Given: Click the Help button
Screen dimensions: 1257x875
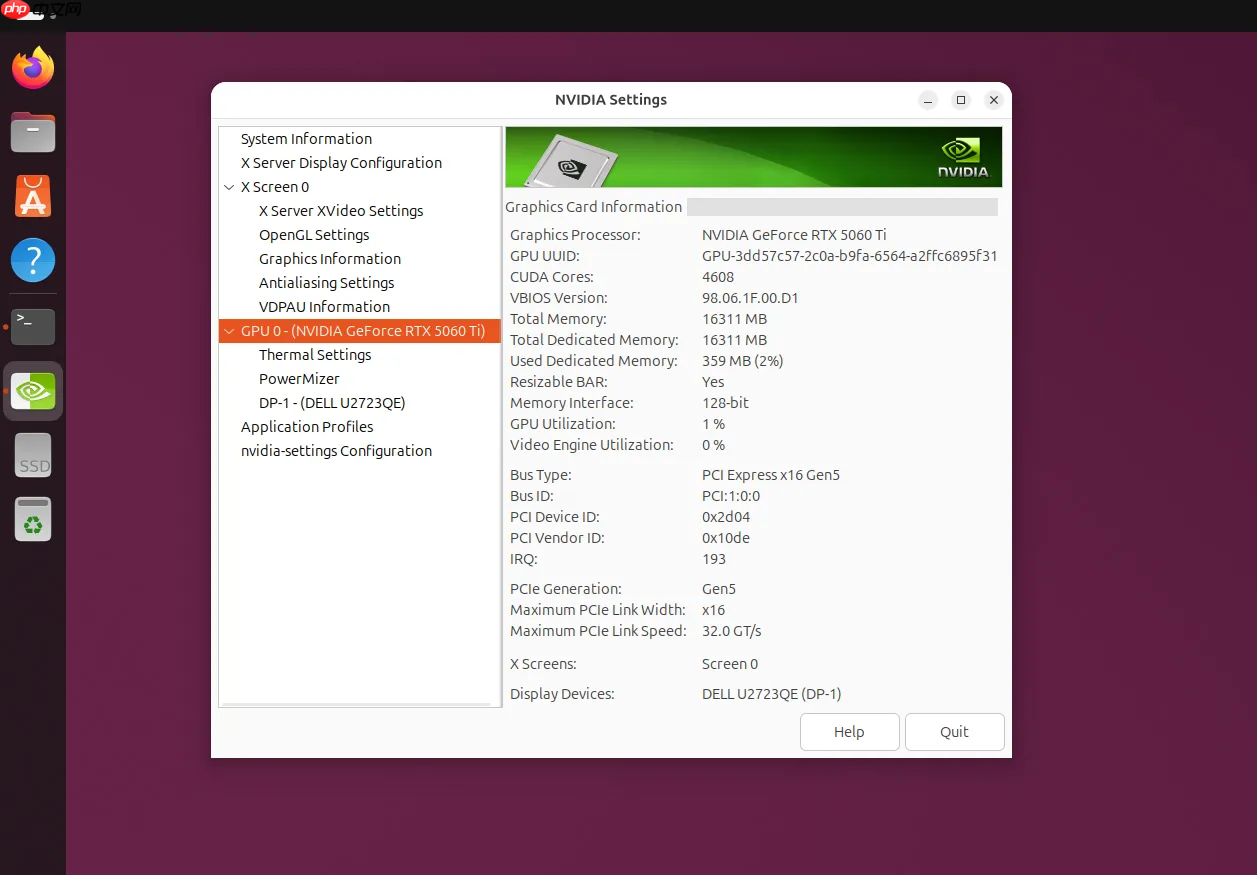Looking at the screenshot, I should coord(849,731).
